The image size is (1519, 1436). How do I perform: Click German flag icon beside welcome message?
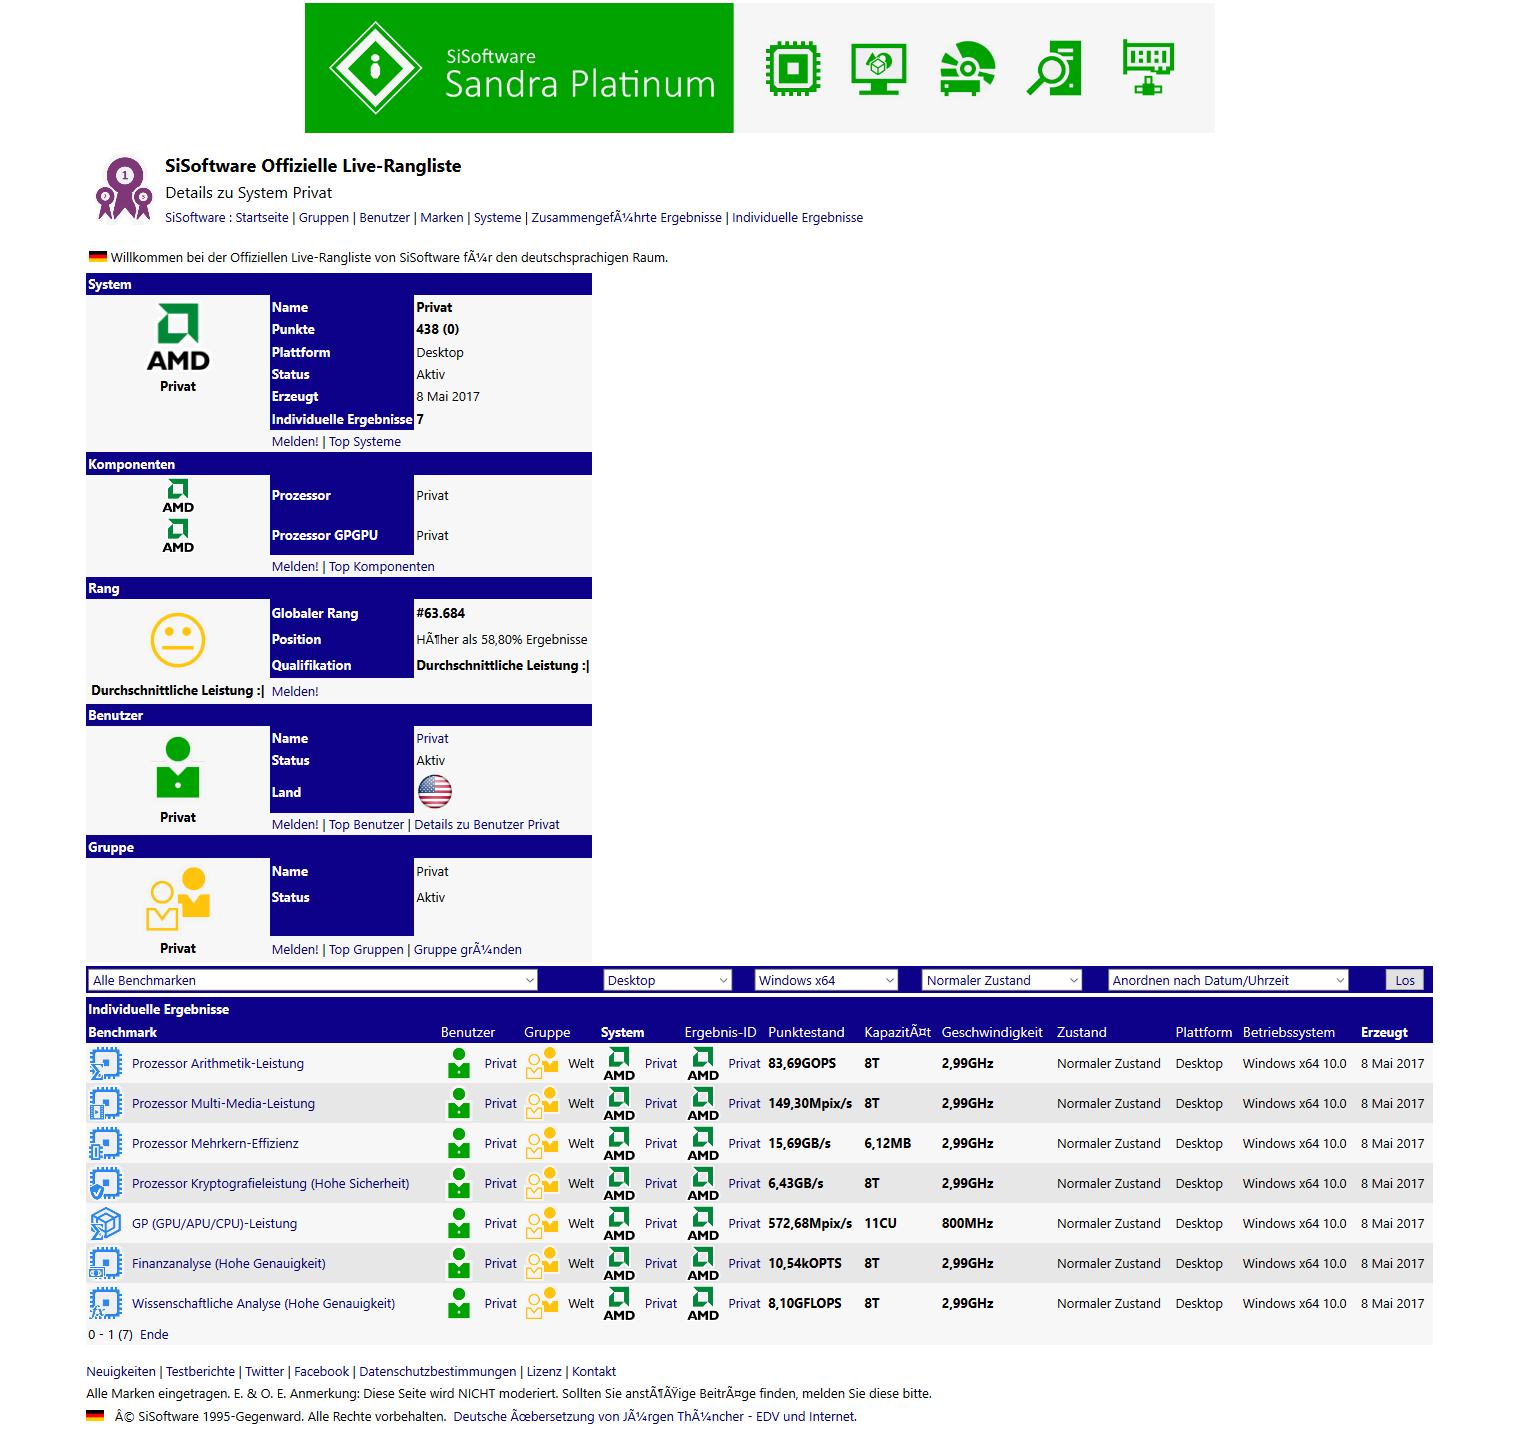point(97,257)
